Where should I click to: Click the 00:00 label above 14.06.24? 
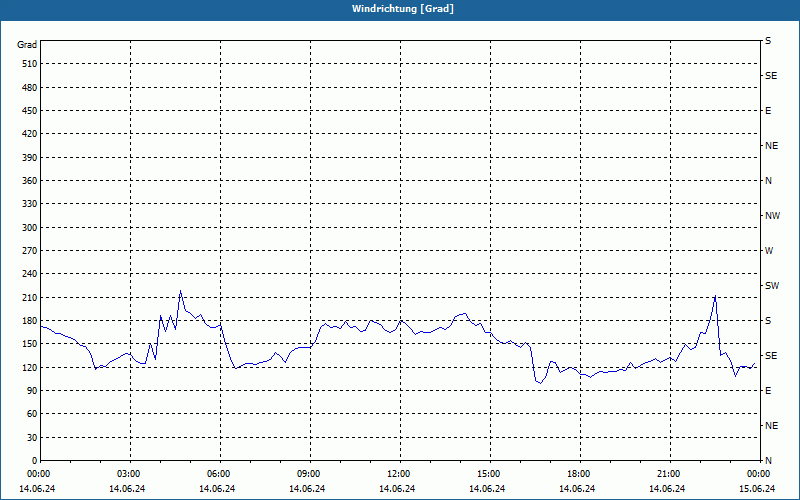(x=37, y=473)
